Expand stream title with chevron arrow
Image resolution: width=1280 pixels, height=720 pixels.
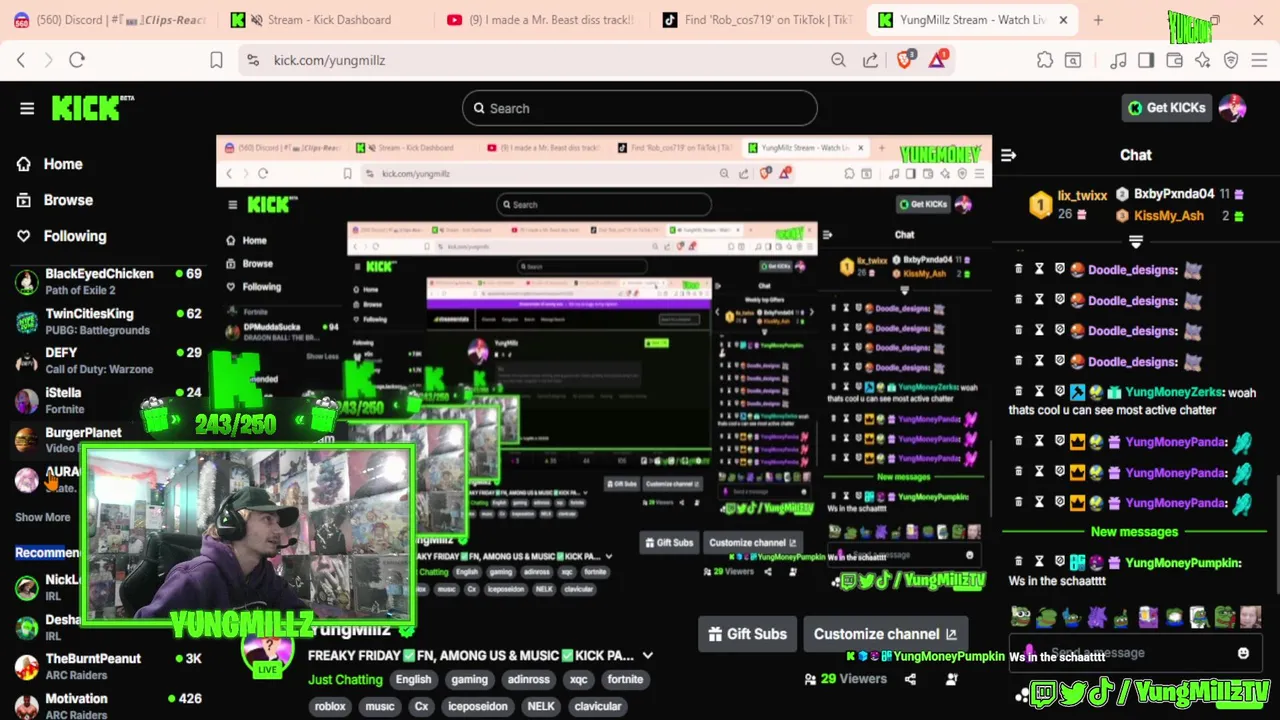(x=648, y=656)
